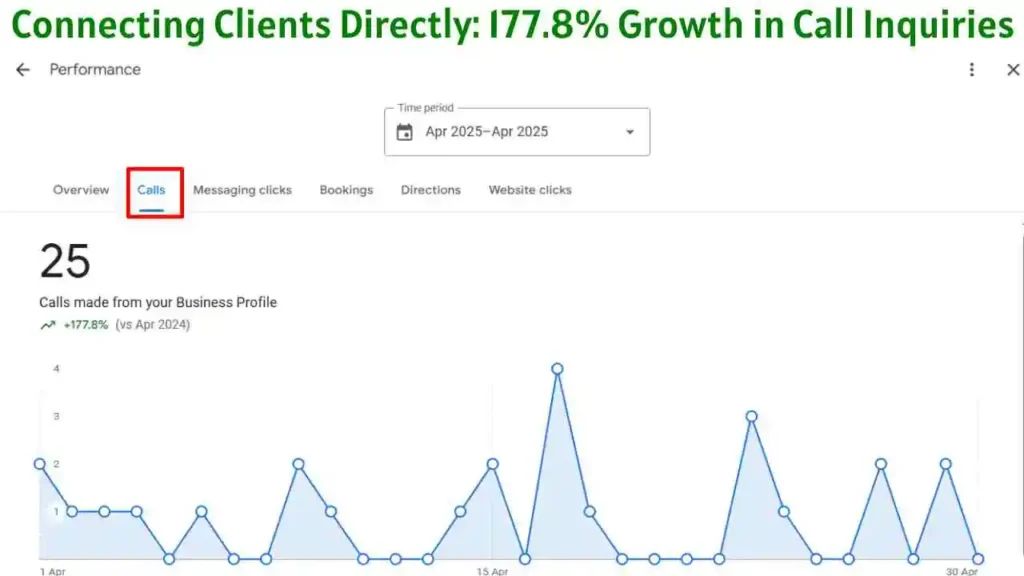Expand the Time period dropdown arrow

tap(629, 132)
